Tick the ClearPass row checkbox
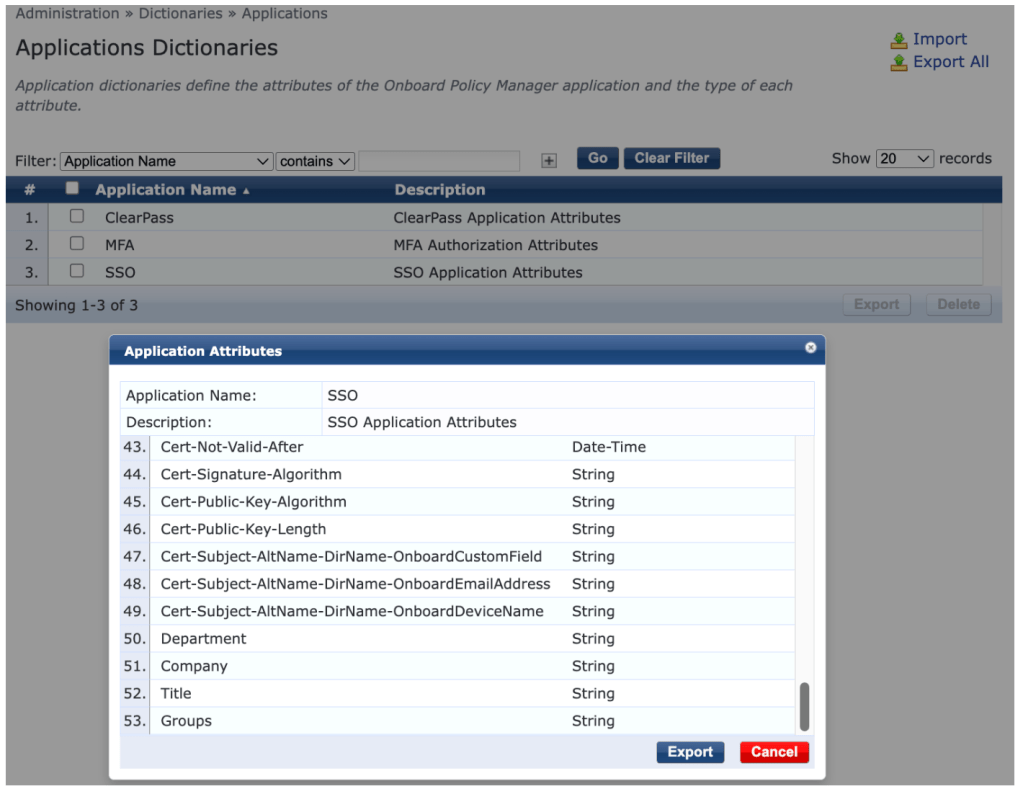 click(x=77, y=216)
